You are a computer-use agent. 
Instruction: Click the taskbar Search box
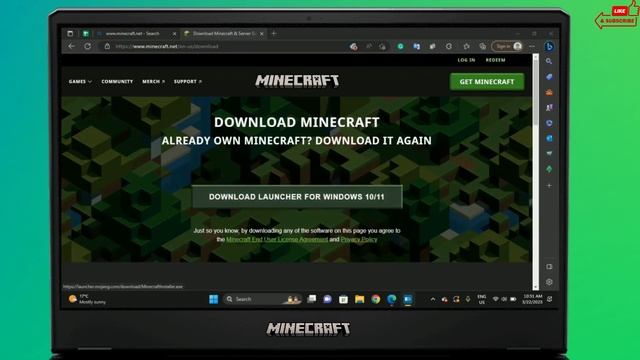262,299
